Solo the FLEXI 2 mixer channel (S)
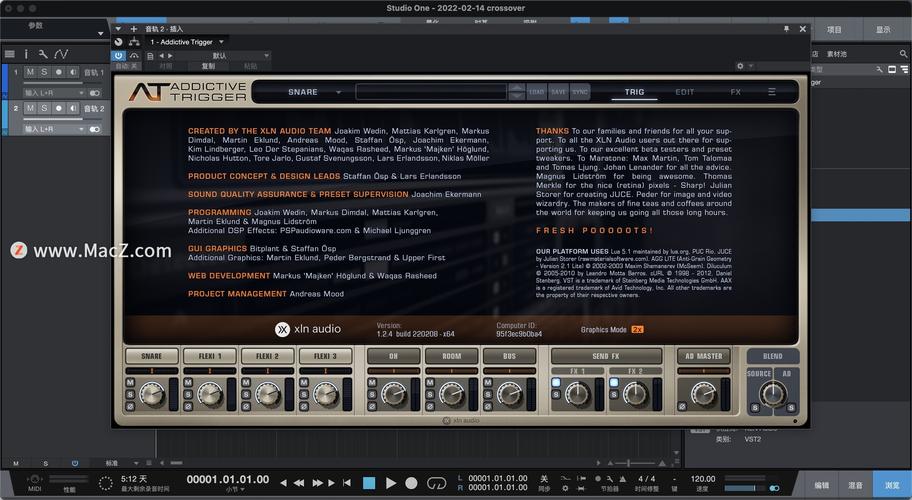 246,394
